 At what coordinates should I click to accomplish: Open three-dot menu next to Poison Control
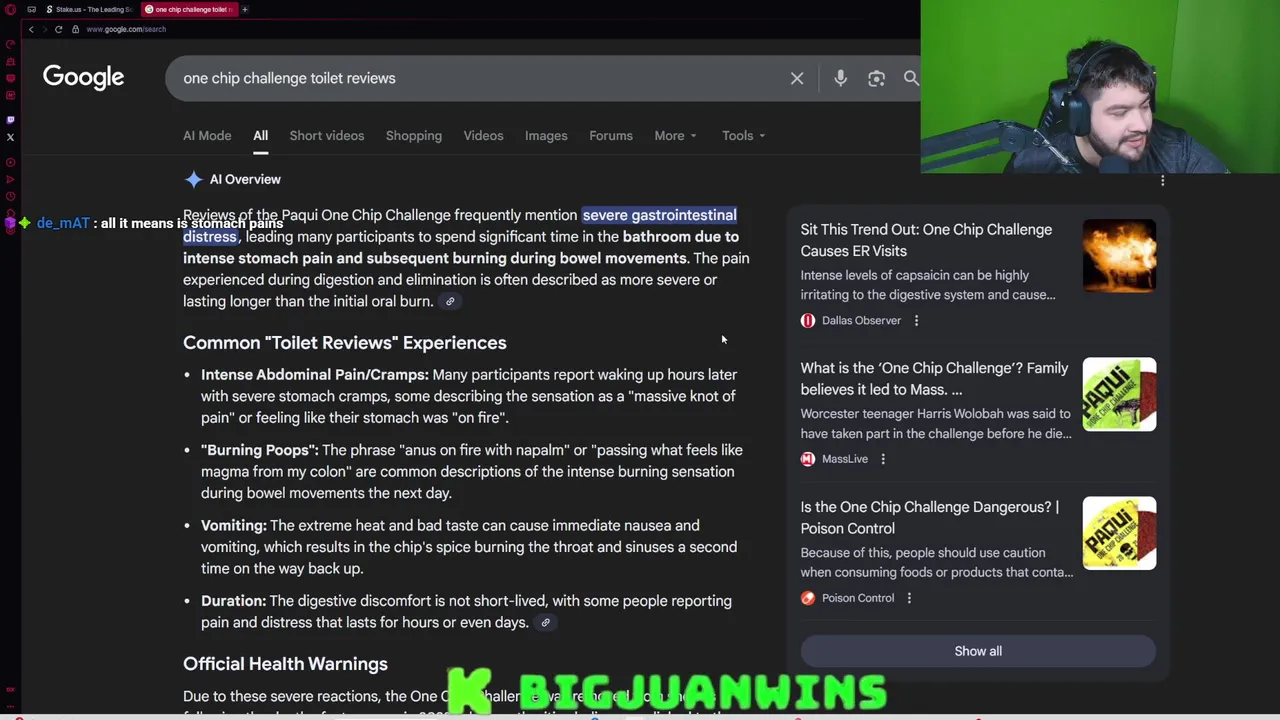pos(909,598)
